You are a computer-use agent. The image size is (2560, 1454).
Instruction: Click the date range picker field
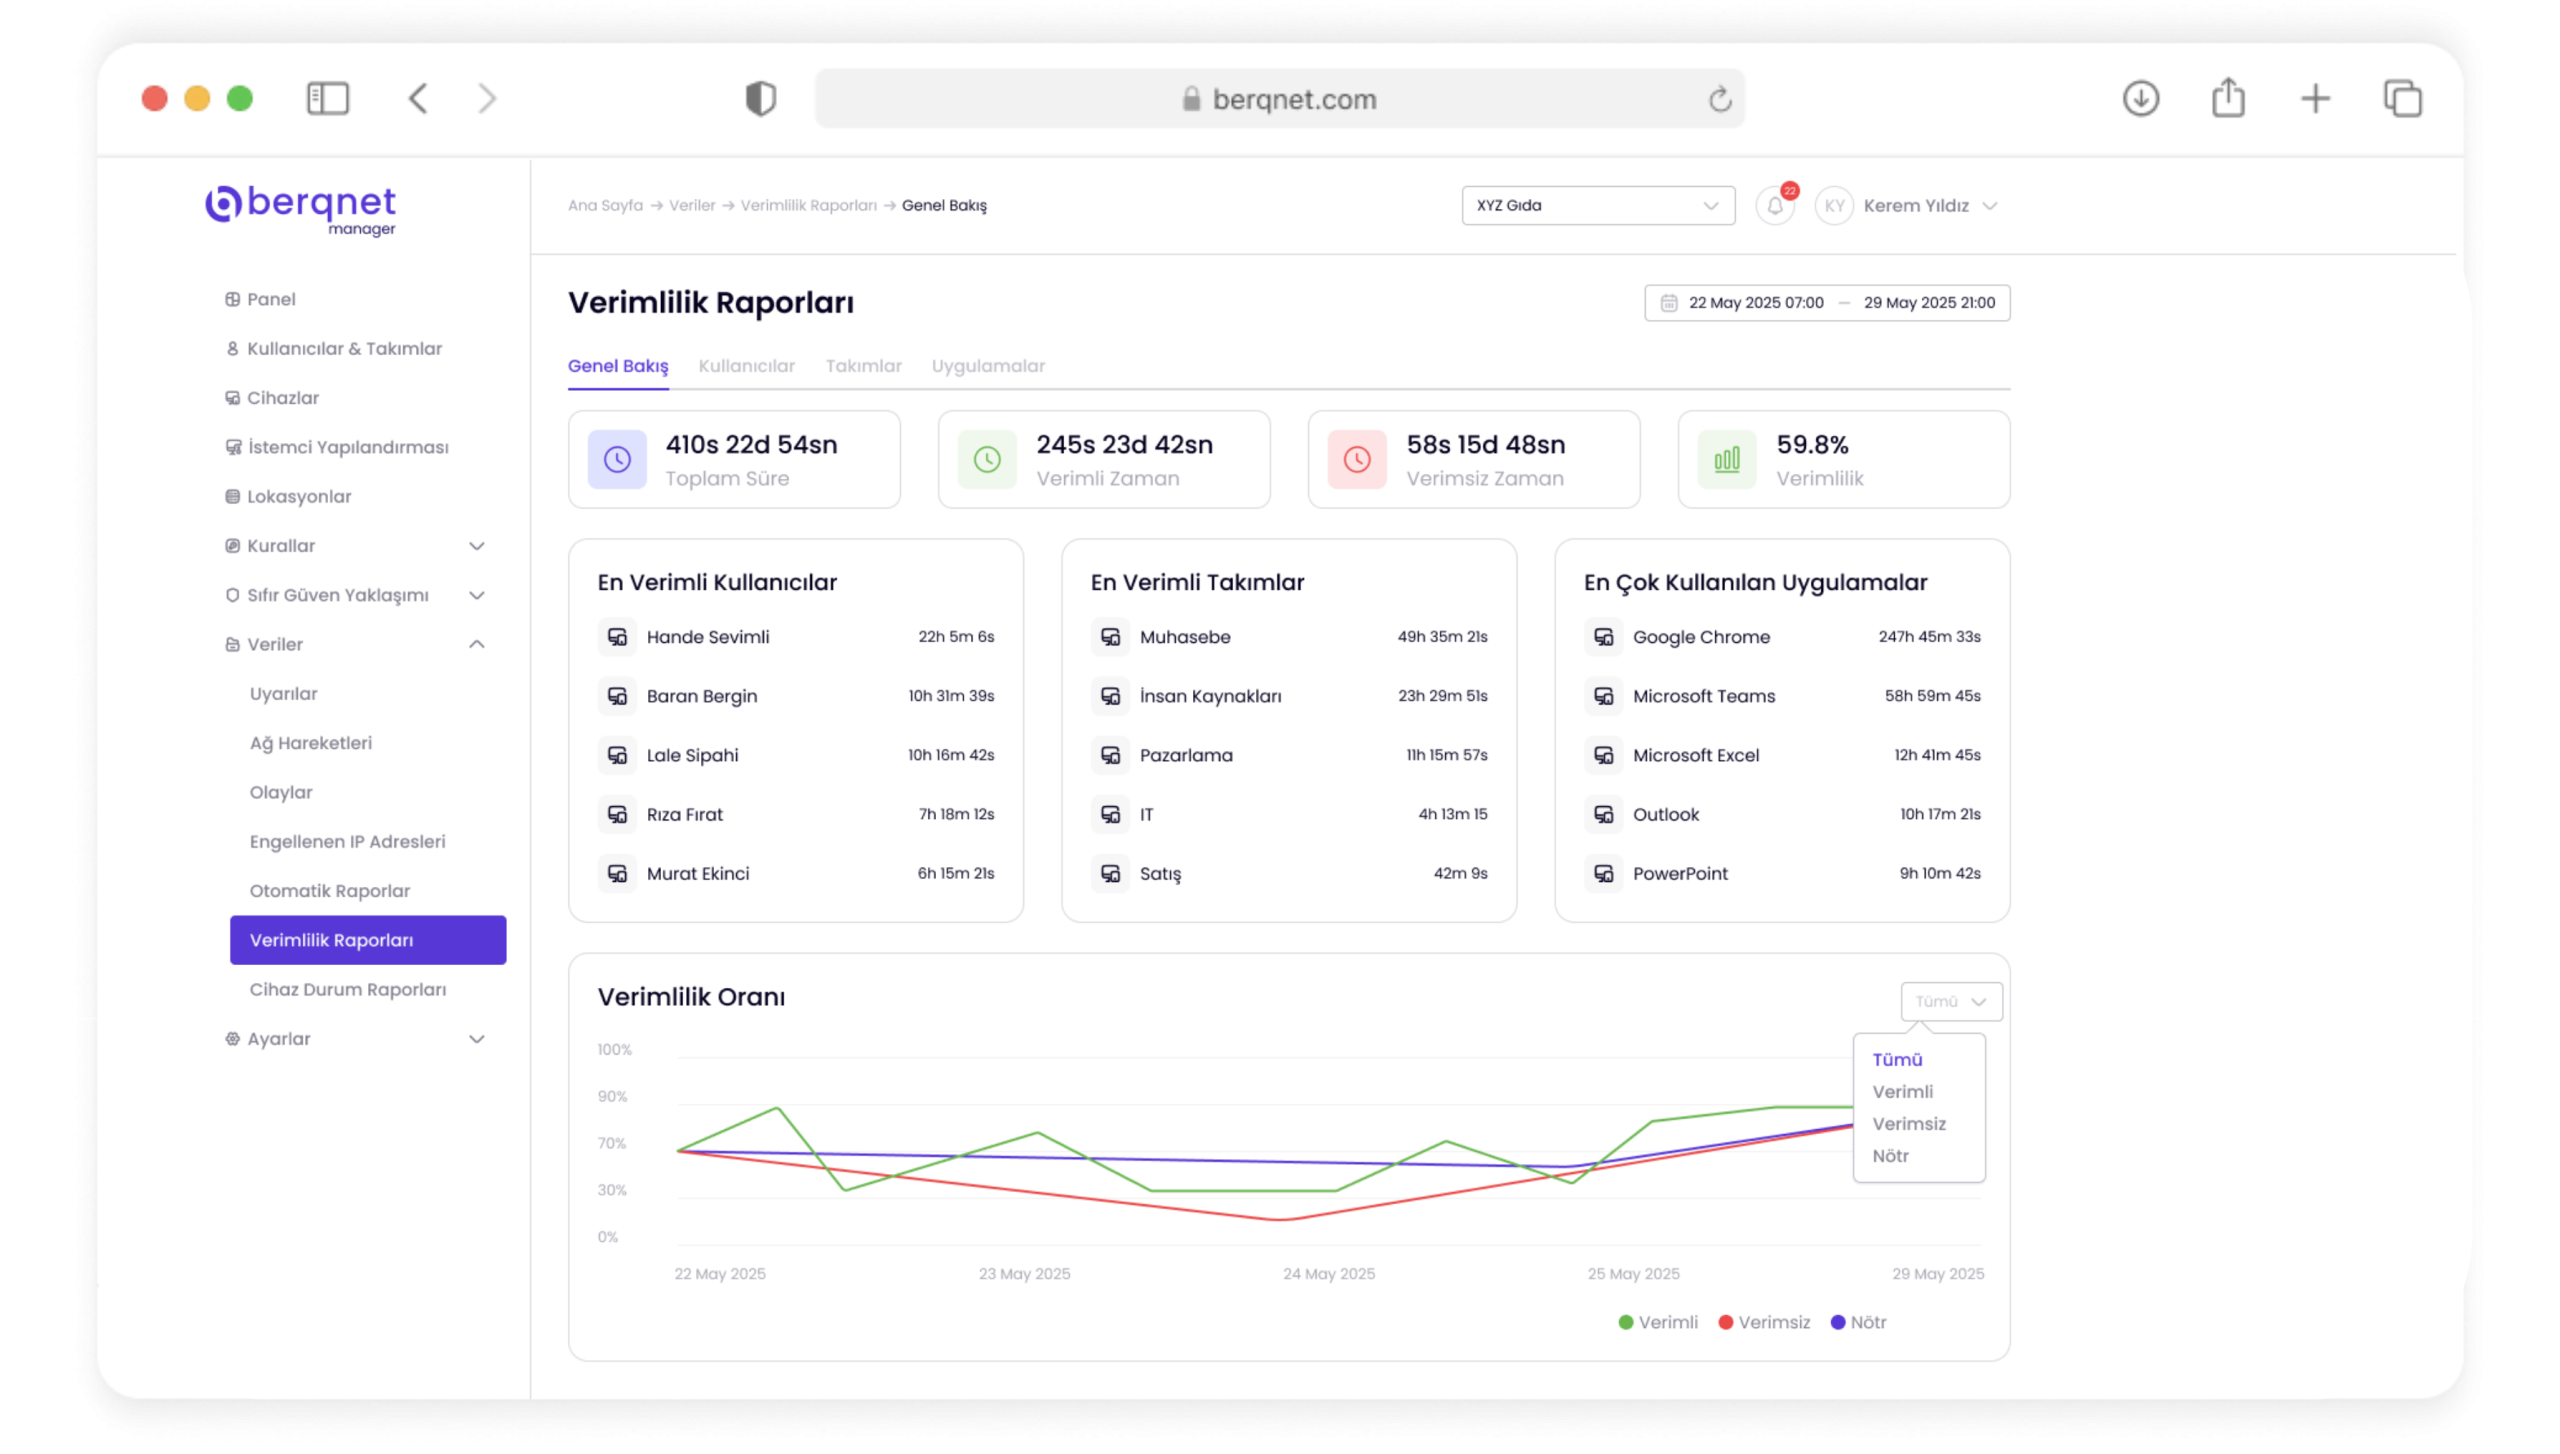pyautogui.click(x=1826, y=303)
